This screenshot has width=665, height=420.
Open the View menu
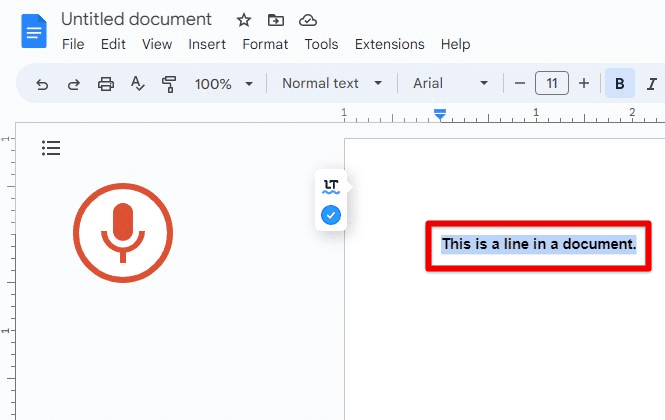coord(157,44)
